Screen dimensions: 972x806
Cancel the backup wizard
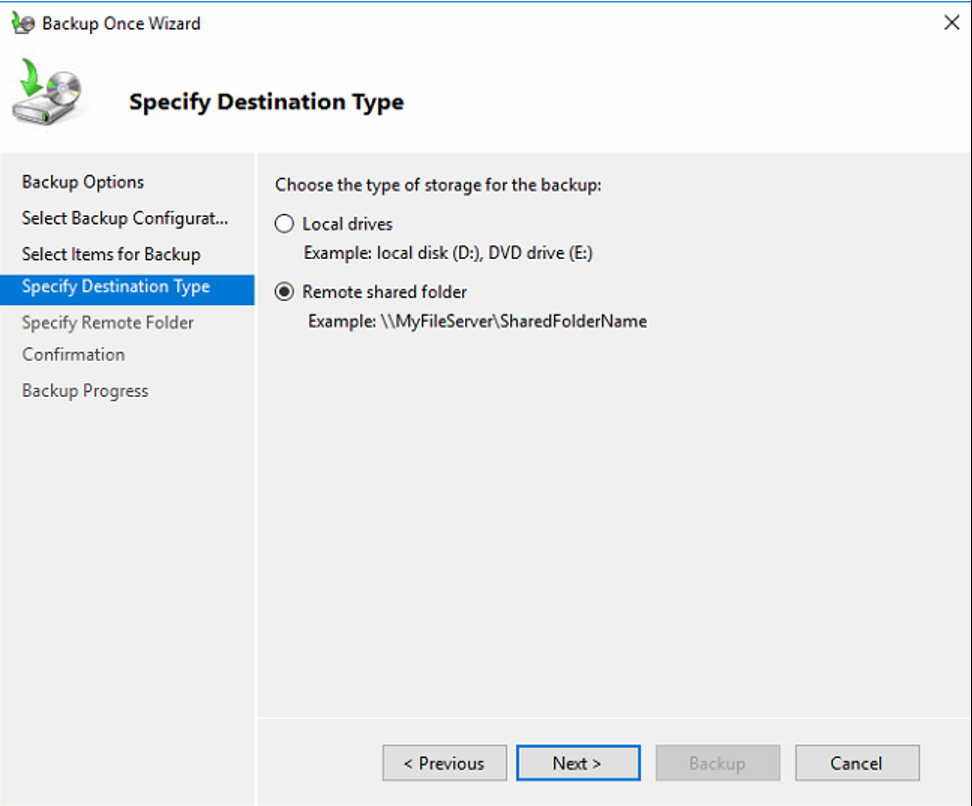[x=856, y=763]
